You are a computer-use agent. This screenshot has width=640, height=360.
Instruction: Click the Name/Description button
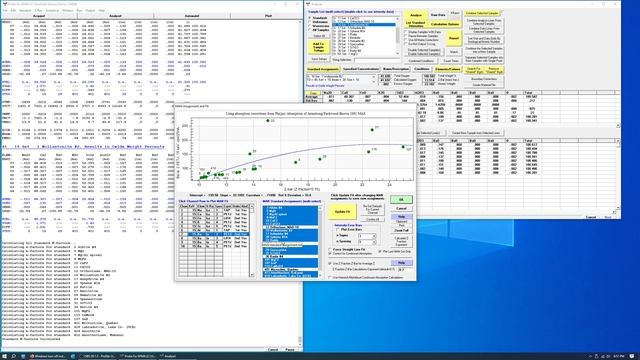tap(396, 69)
